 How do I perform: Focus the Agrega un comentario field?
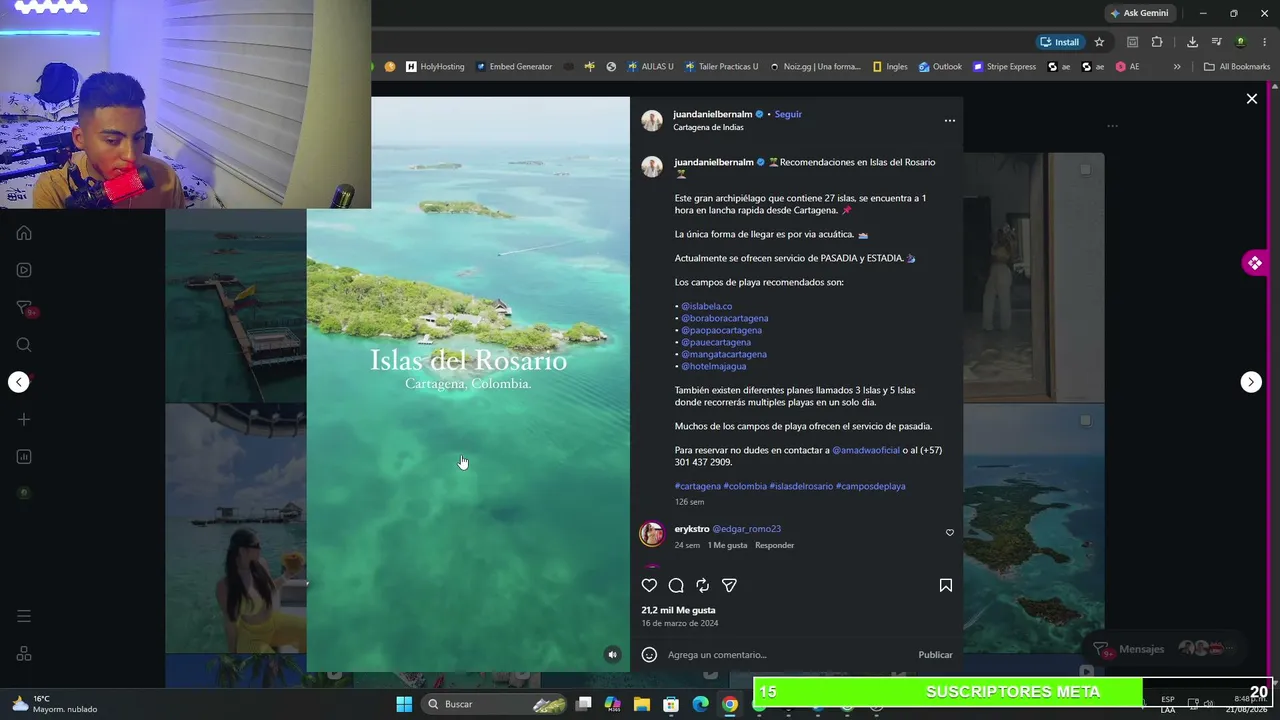tap(790, 655)
